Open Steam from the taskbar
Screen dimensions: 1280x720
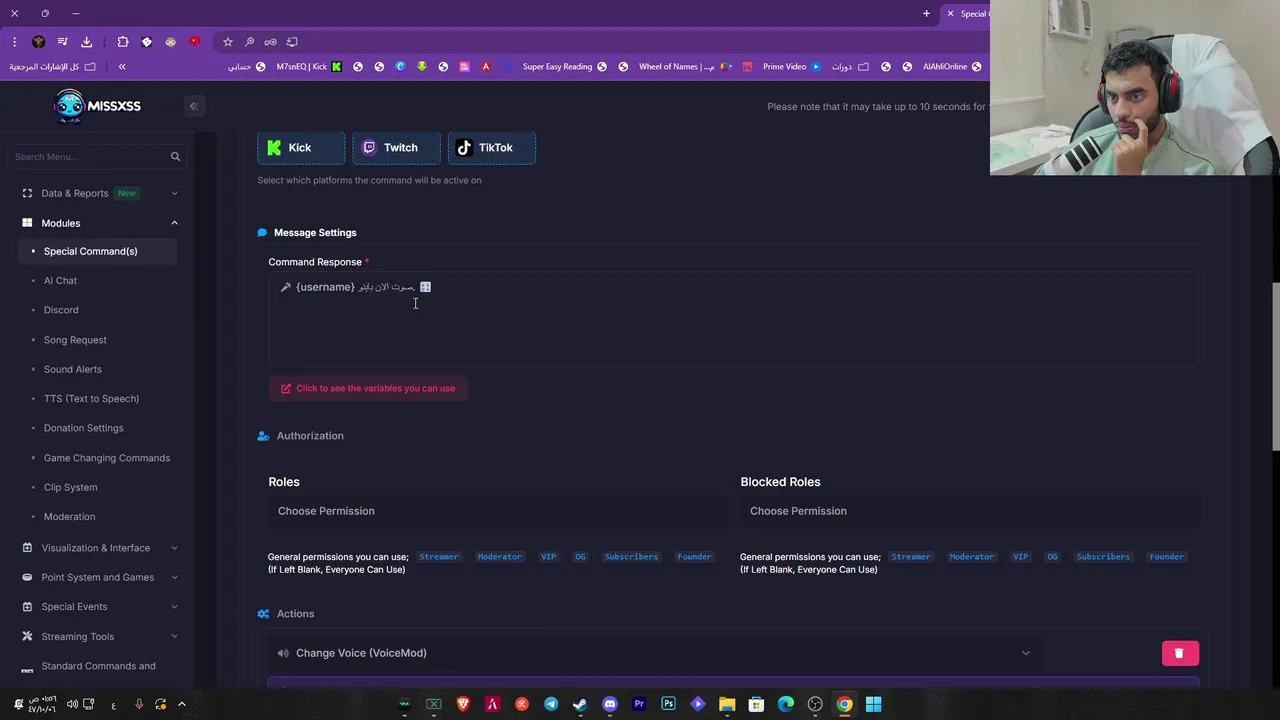(x=580, y=704)
